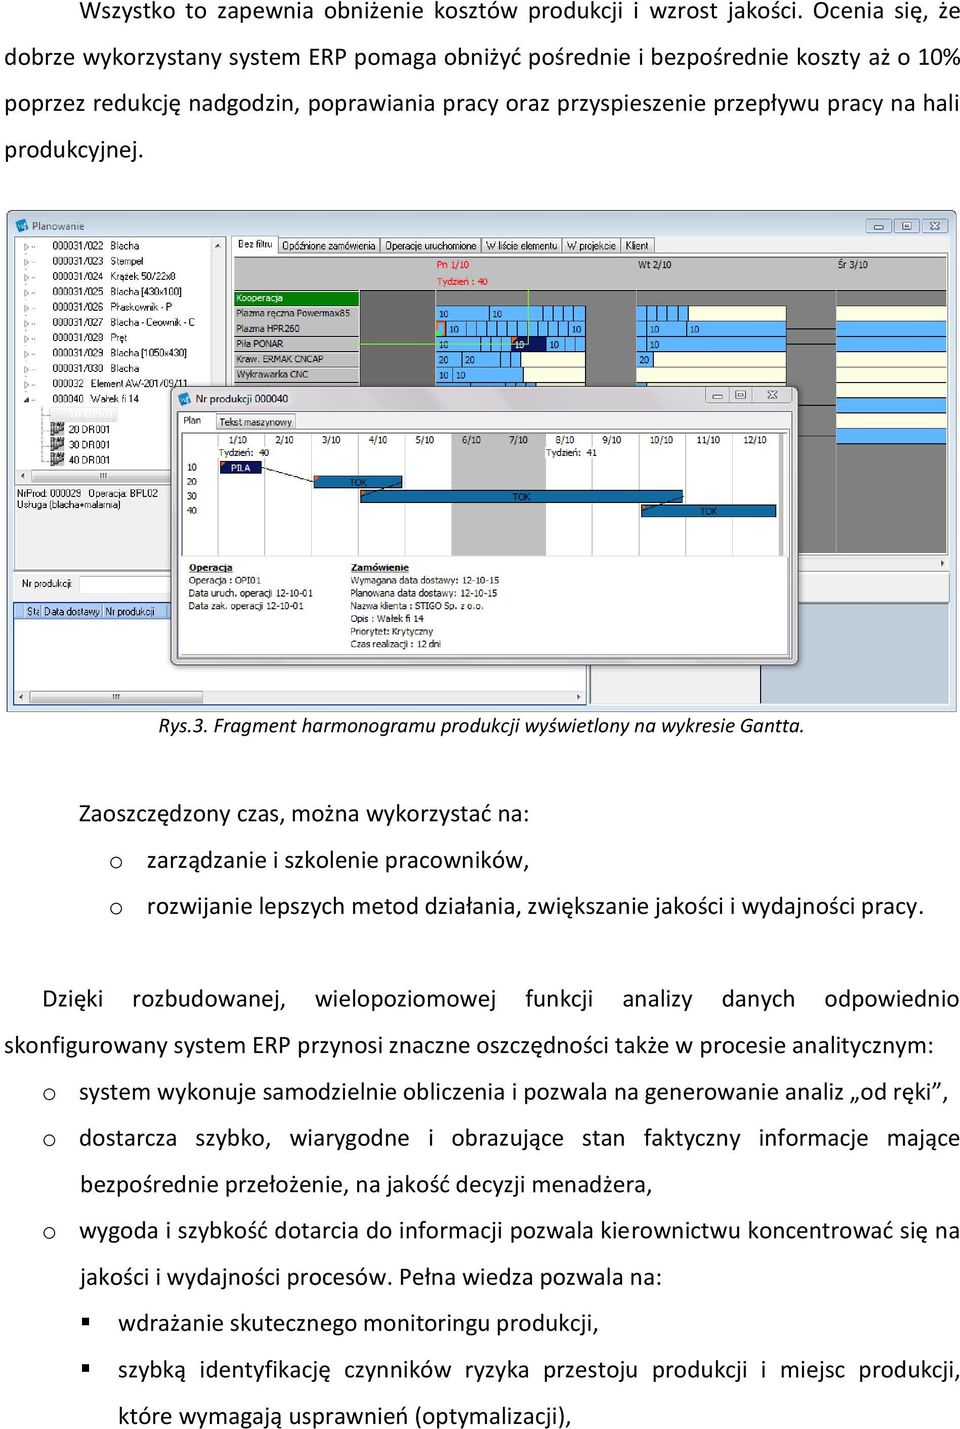Screen dimensions: 960x1429
Task: Open the Tekst maszynowy tab
Action: 255,422
